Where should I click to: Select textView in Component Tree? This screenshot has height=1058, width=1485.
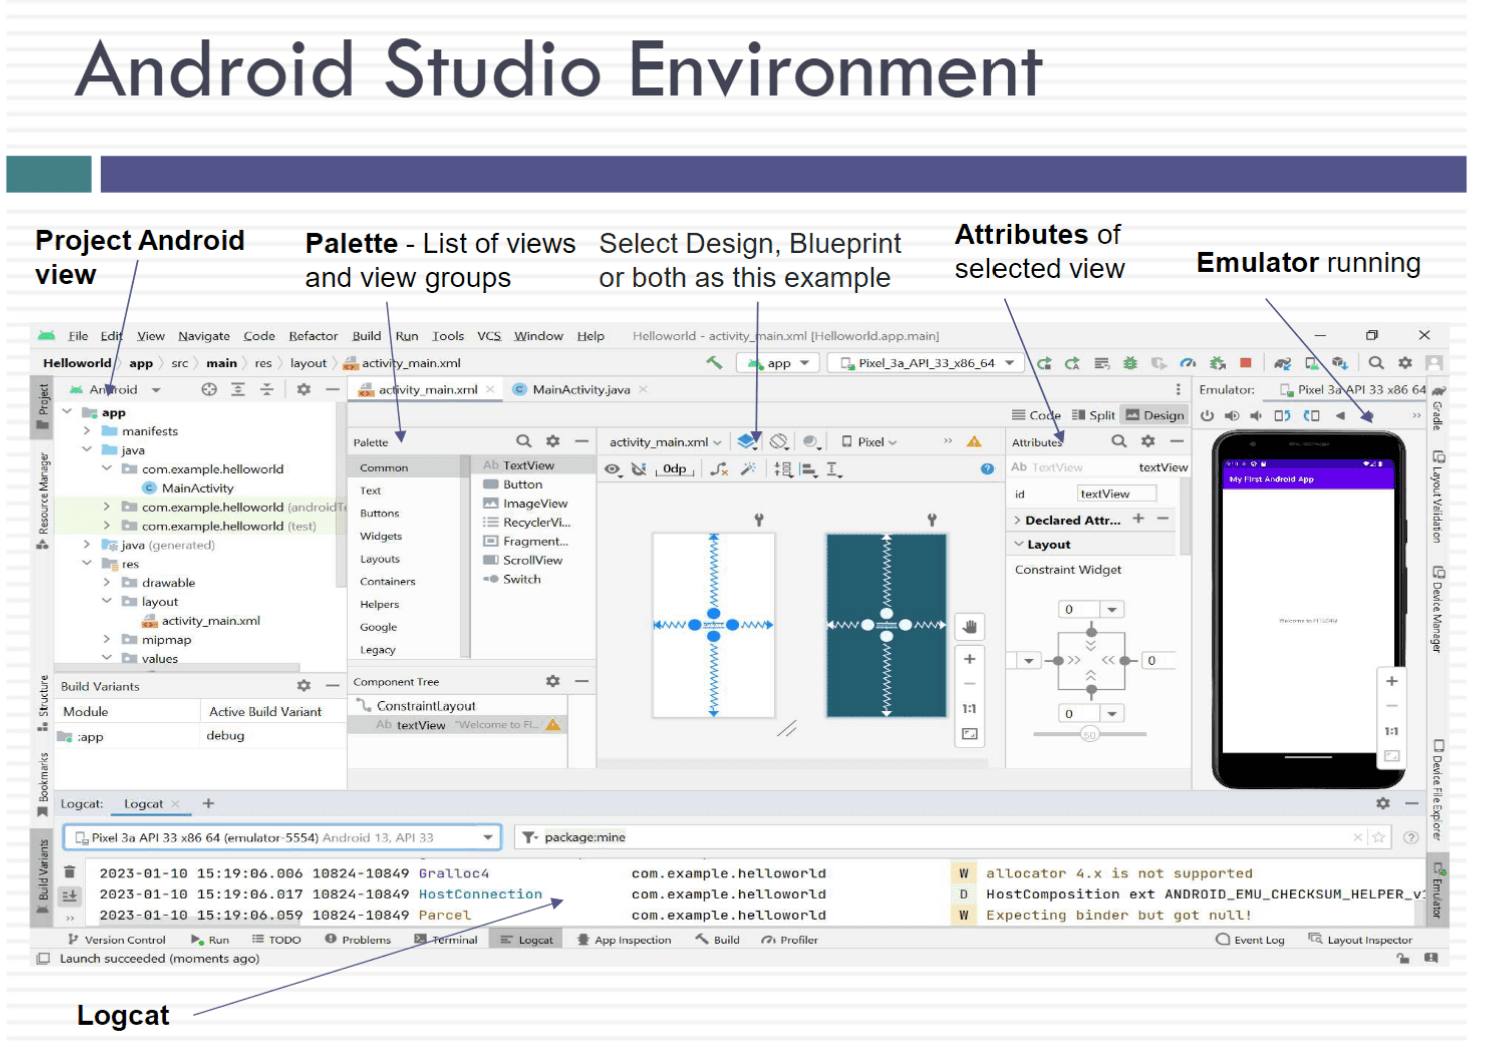(457, 725)
